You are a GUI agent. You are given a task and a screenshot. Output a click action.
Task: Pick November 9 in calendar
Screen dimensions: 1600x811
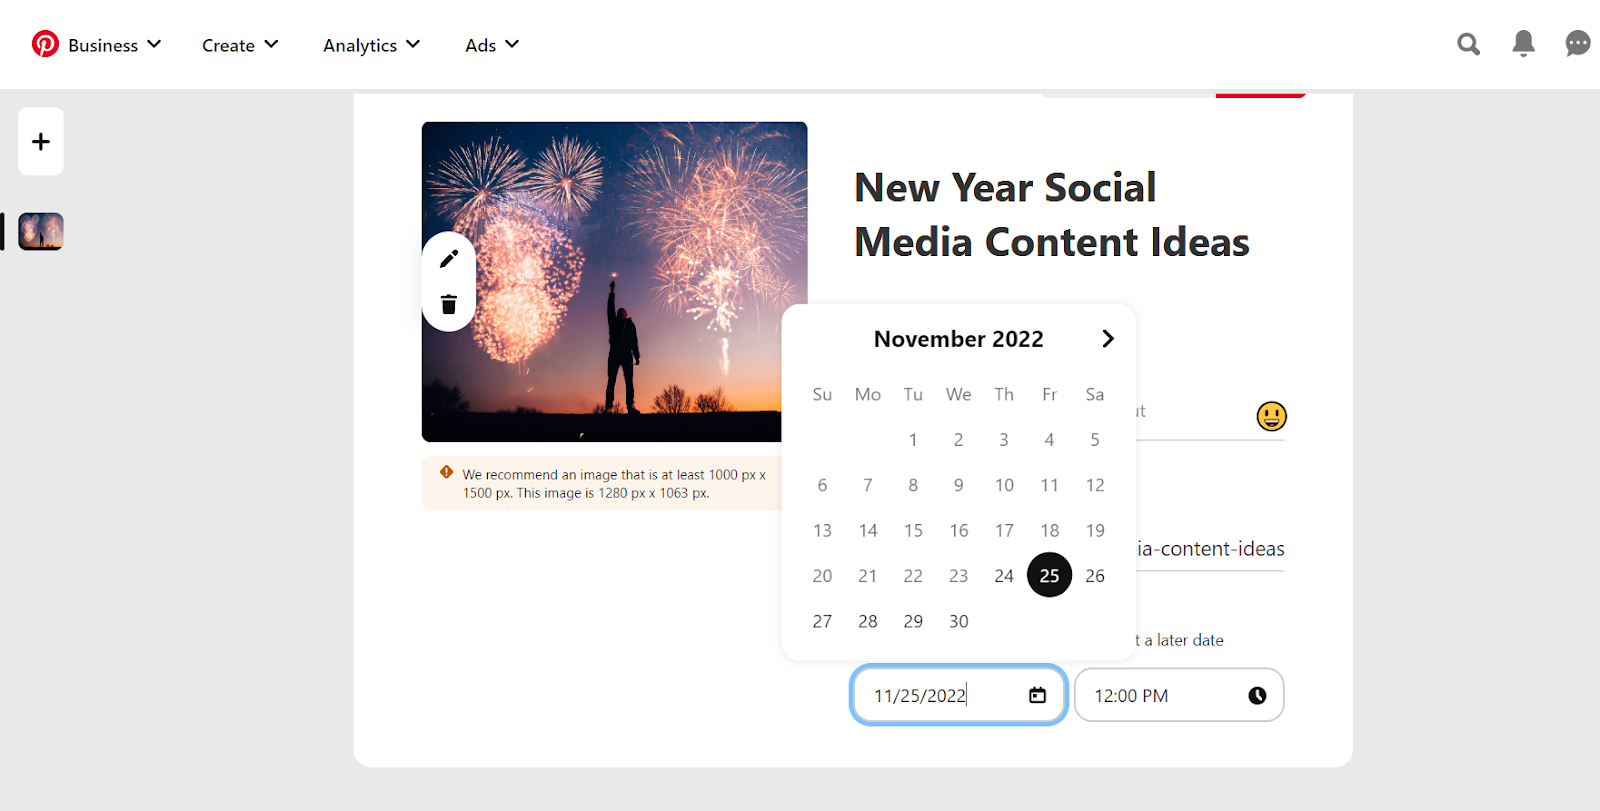958,485
